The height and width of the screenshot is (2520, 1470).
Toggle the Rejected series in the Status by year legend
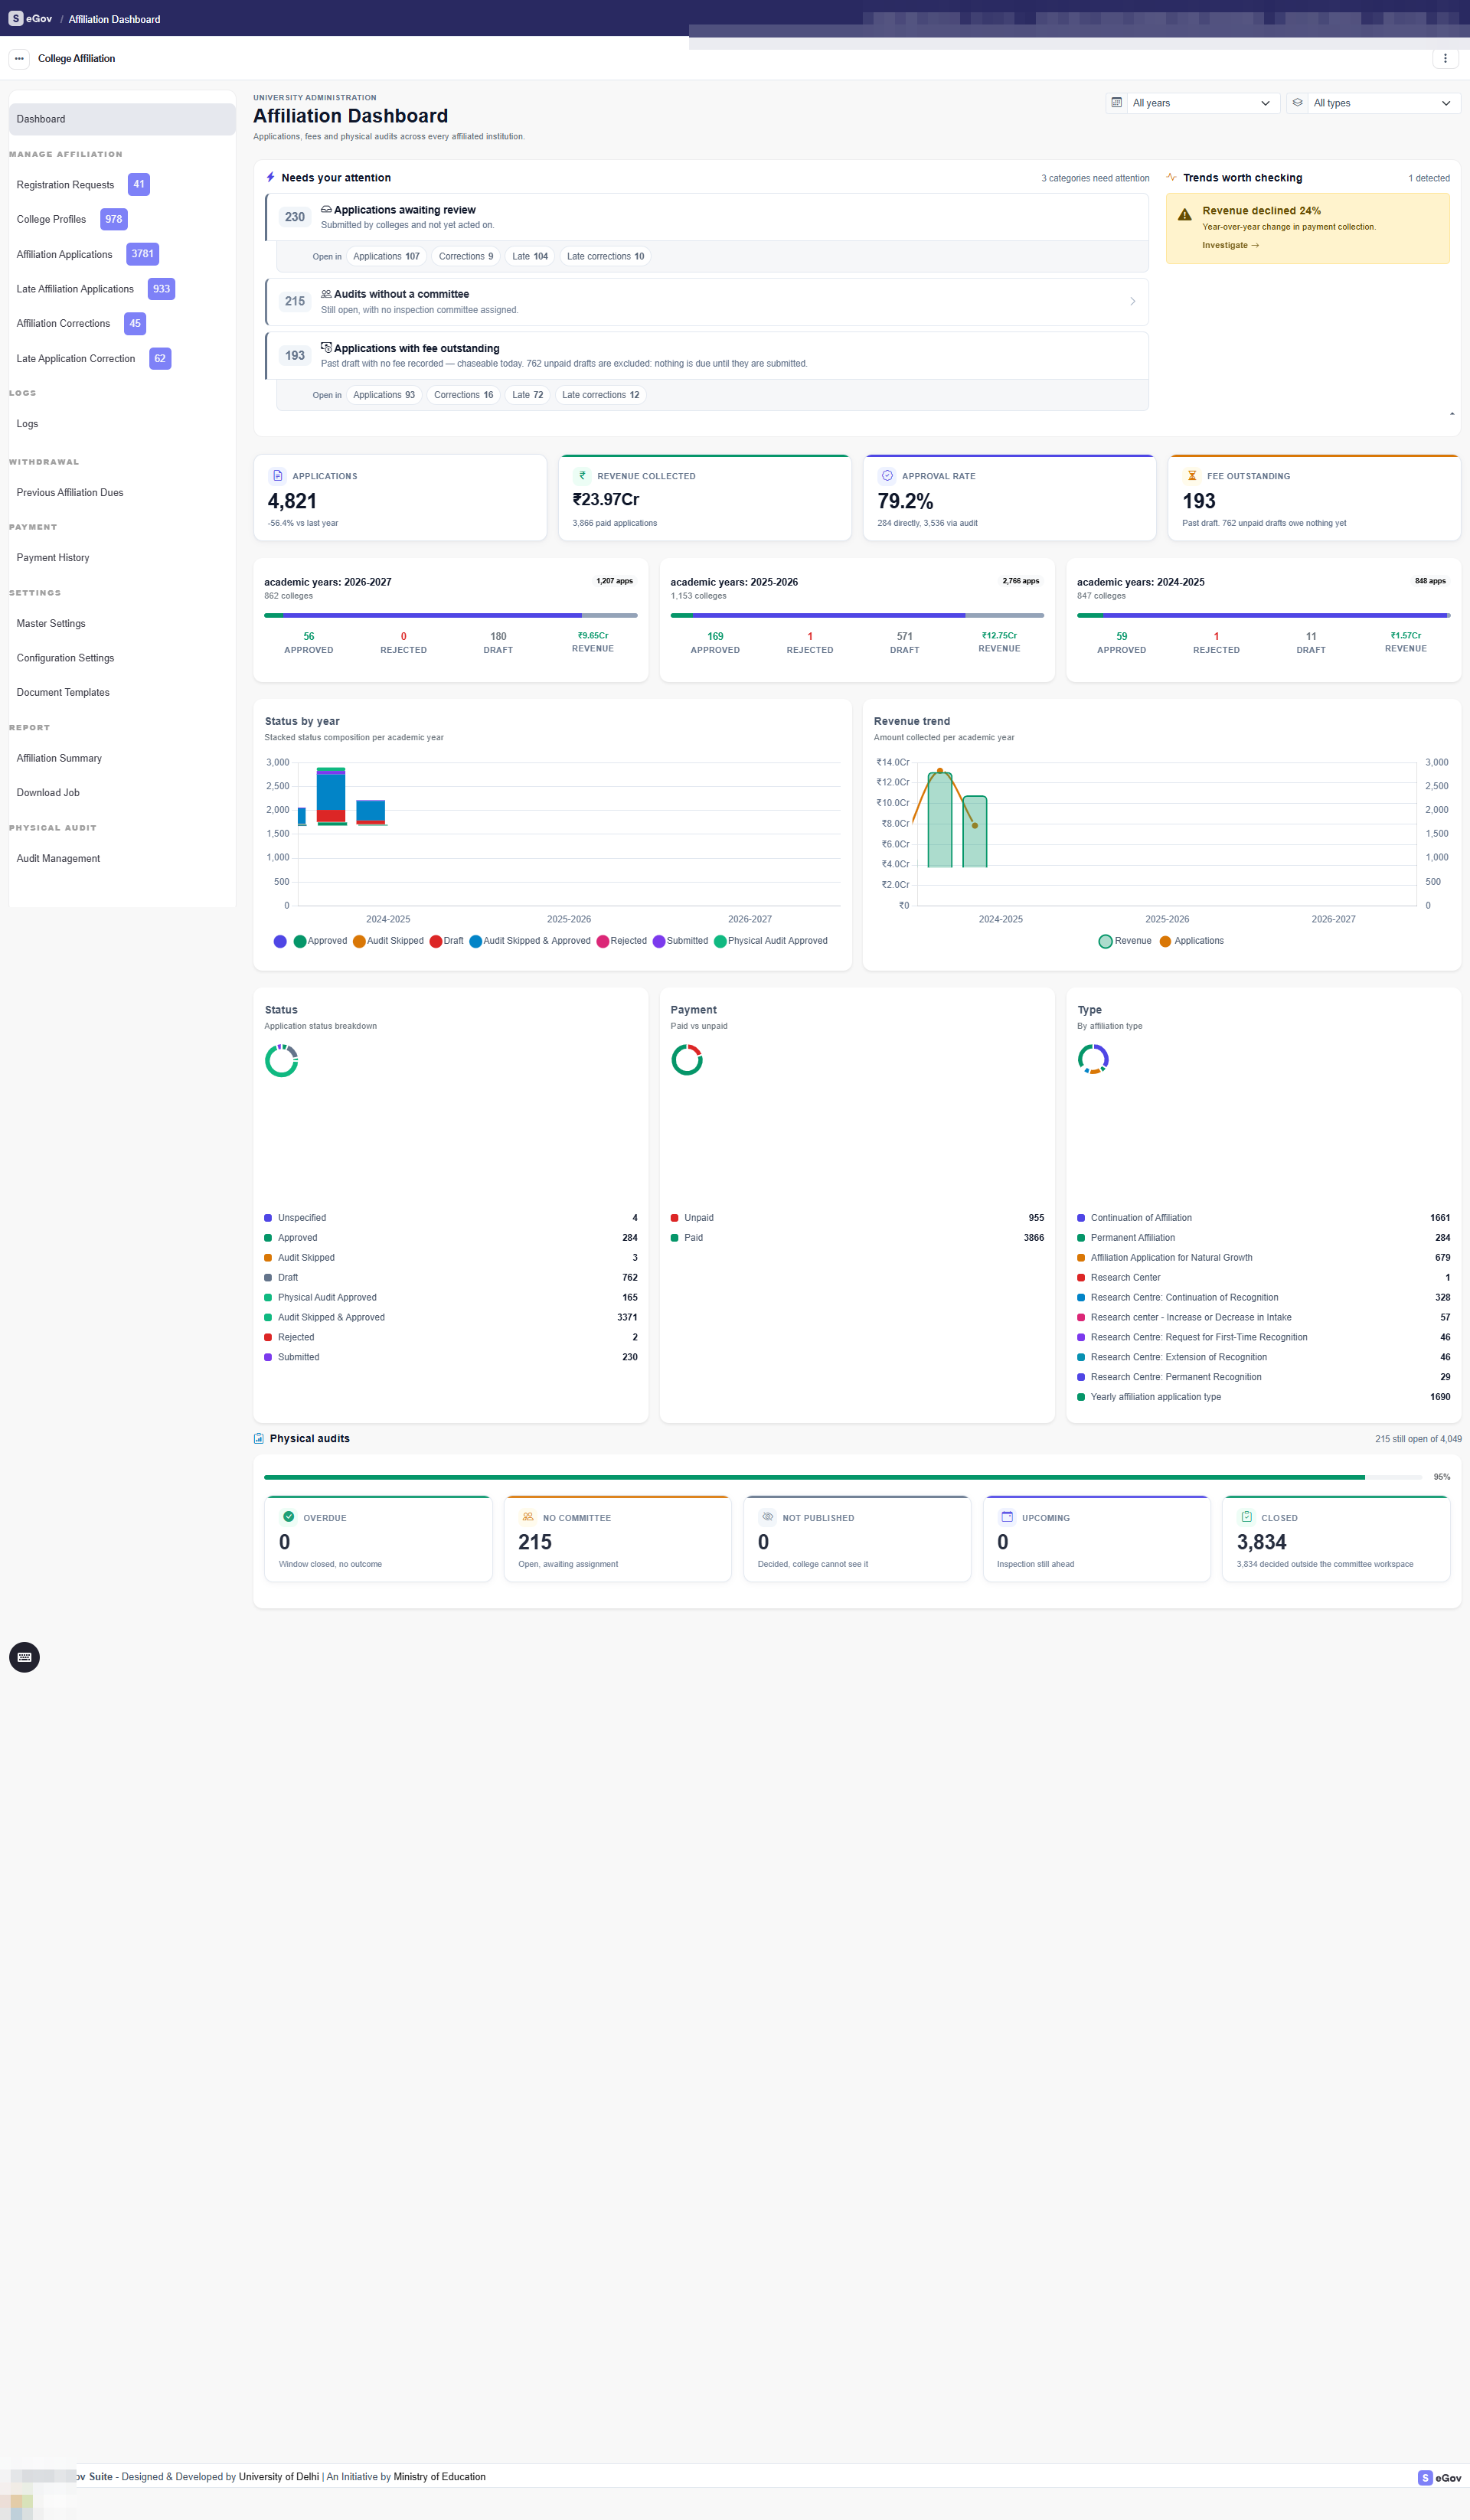[x=622, y=941]
